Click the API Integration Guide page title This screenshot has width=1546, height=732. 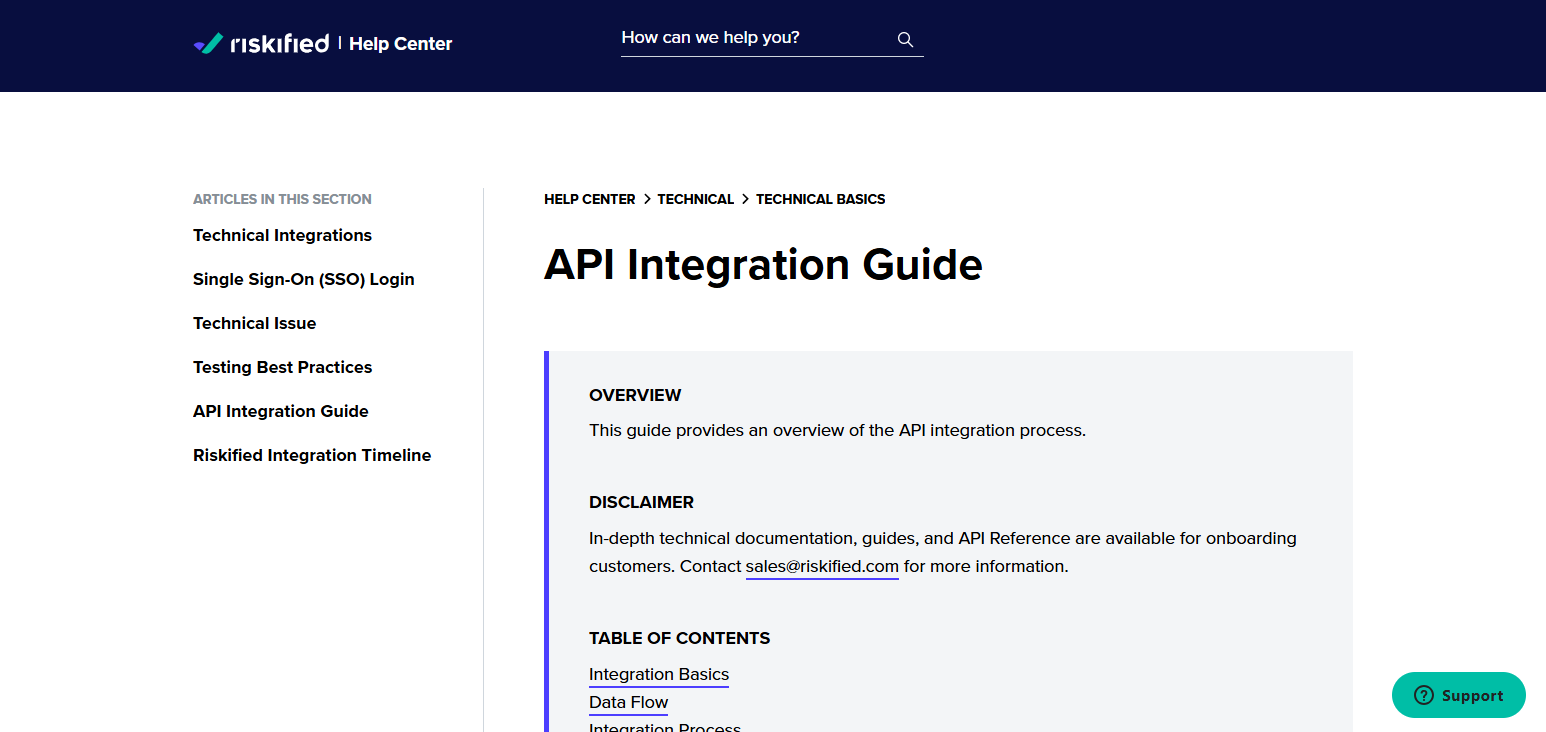click(x=763, y=265)
